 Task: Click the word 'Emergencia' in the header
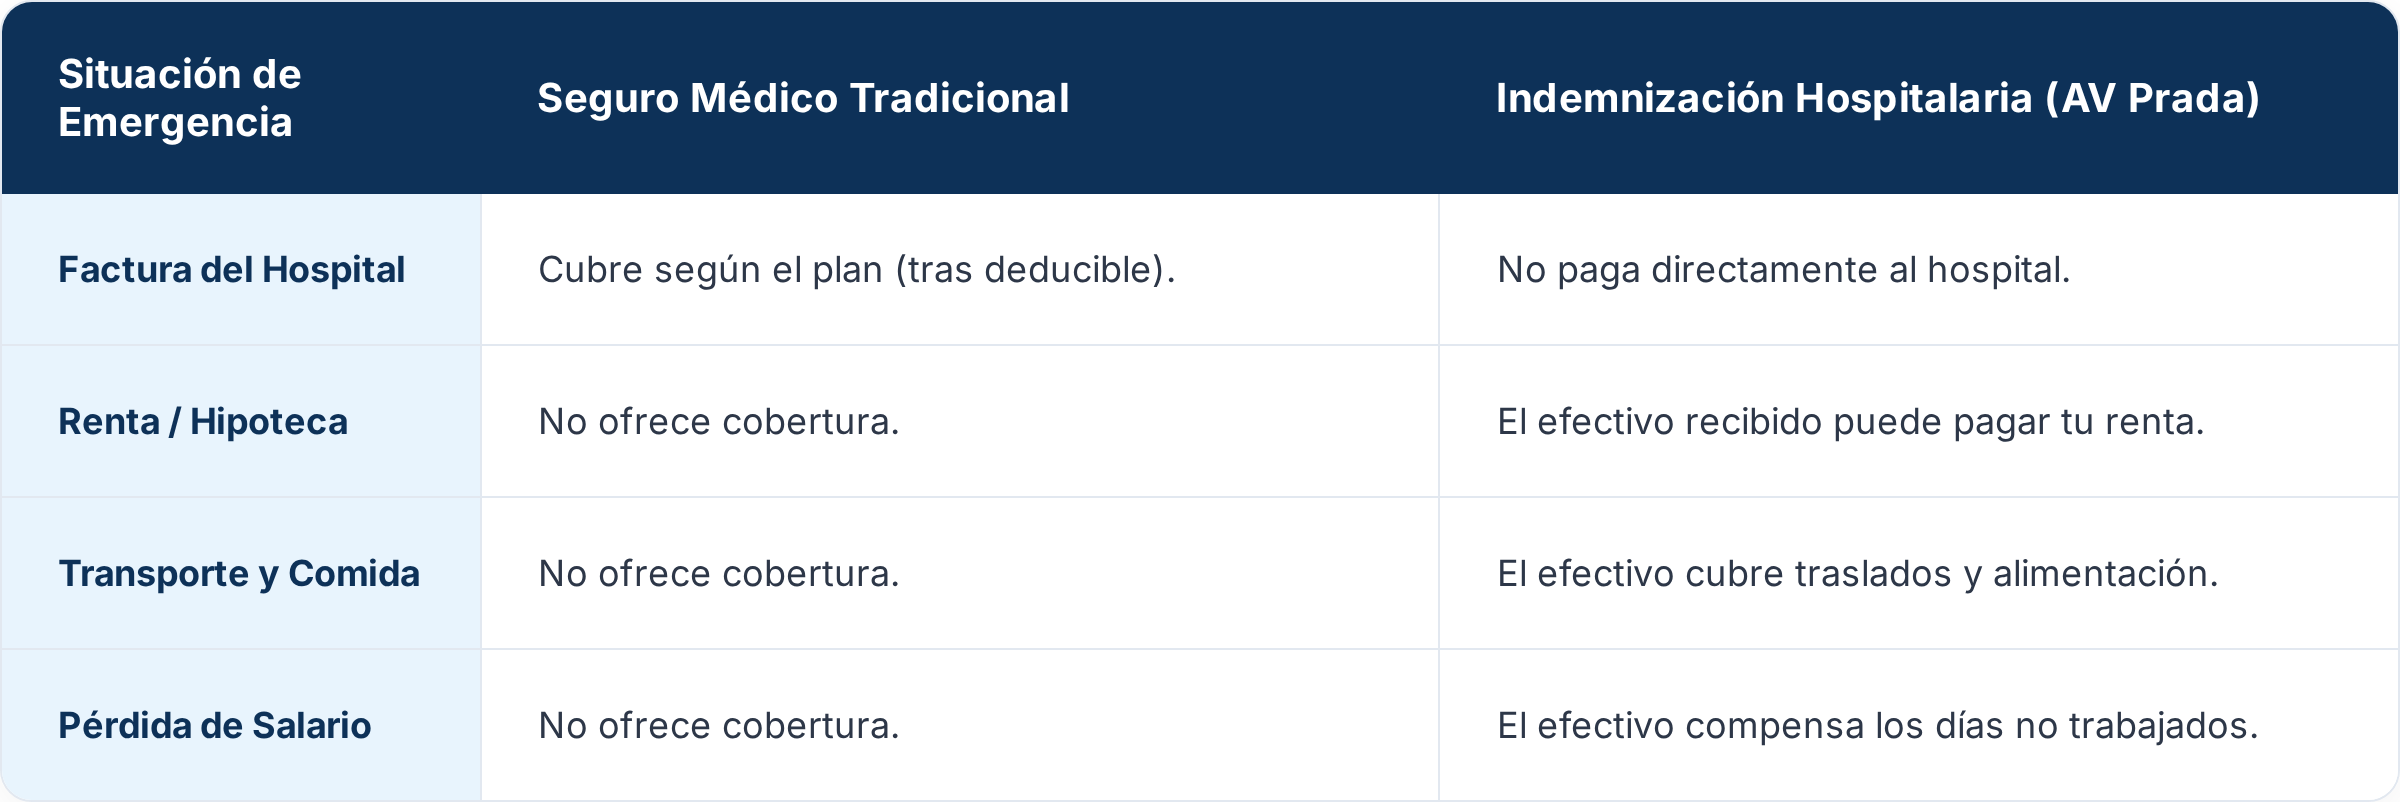tap(175, 123)
